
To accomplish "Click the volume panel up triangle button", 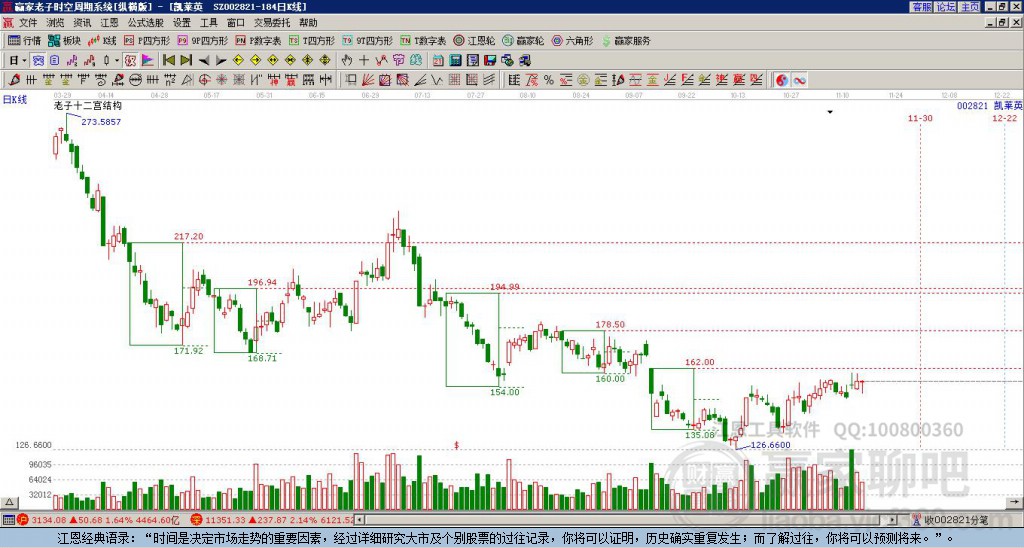I will pos(9,502).
